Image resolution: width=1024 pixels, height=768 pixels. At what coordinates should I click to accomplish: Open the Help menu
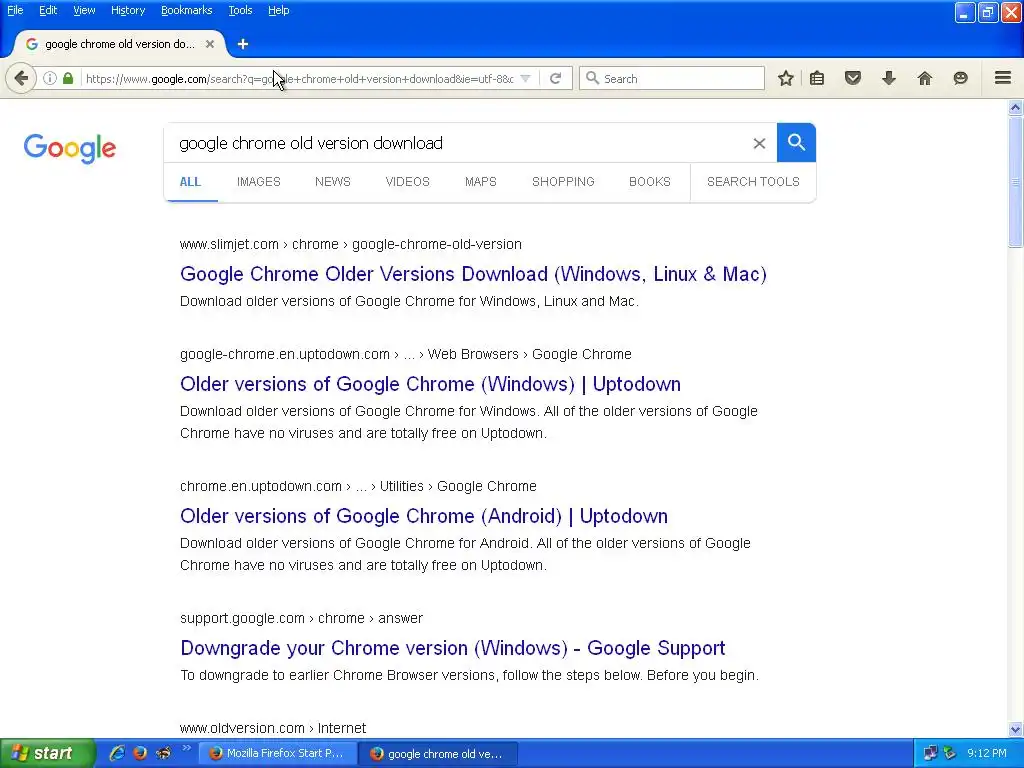[278, 10]
